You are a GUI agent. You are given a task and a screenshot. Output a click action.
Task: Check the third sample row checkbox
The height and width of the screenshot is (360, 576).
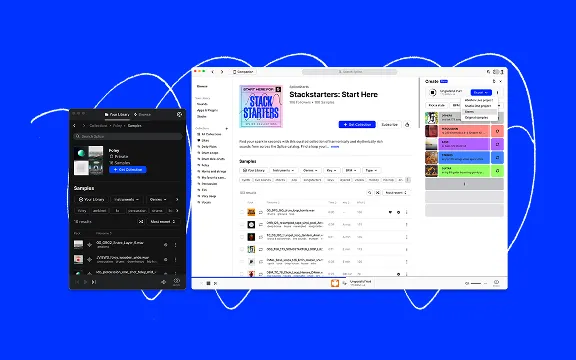pyautogui.click(x=242, y=237)
